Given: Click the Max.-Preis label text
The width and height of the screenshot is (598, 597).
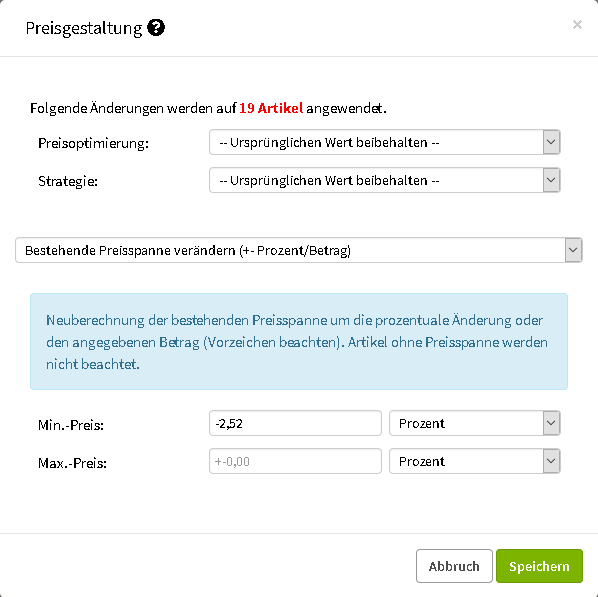Looking at the screenshot, I should [x=72, y=463].
